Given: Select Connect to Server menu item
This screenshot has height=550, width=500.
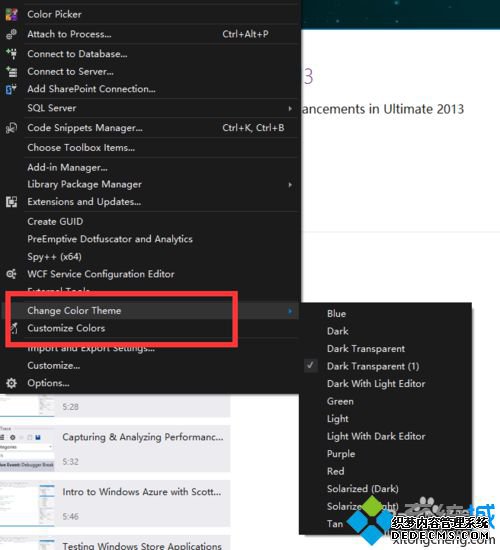Looking at the screenshot, I should pos(71,72).
